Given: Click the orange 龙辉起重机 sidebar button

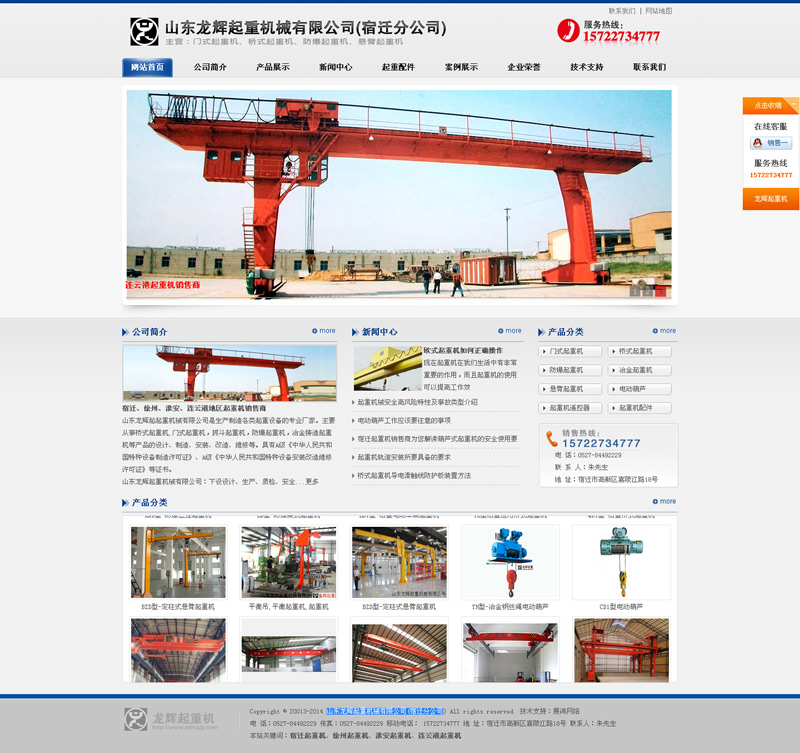Looking at the screenshot, I should pyautogui.click(x=770, y=199).
